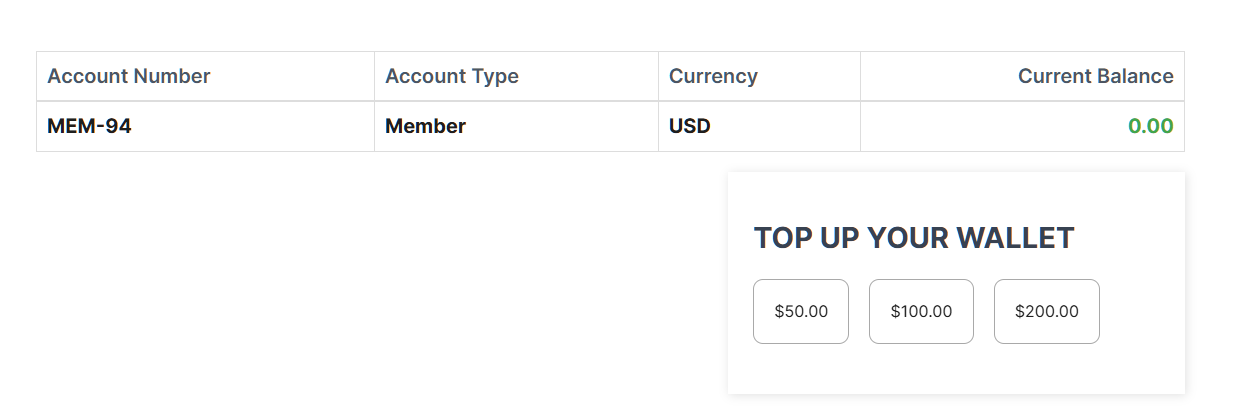
Task: Click the TOP UP YOUR WALLET heading
Action: [x=913, y=238]
